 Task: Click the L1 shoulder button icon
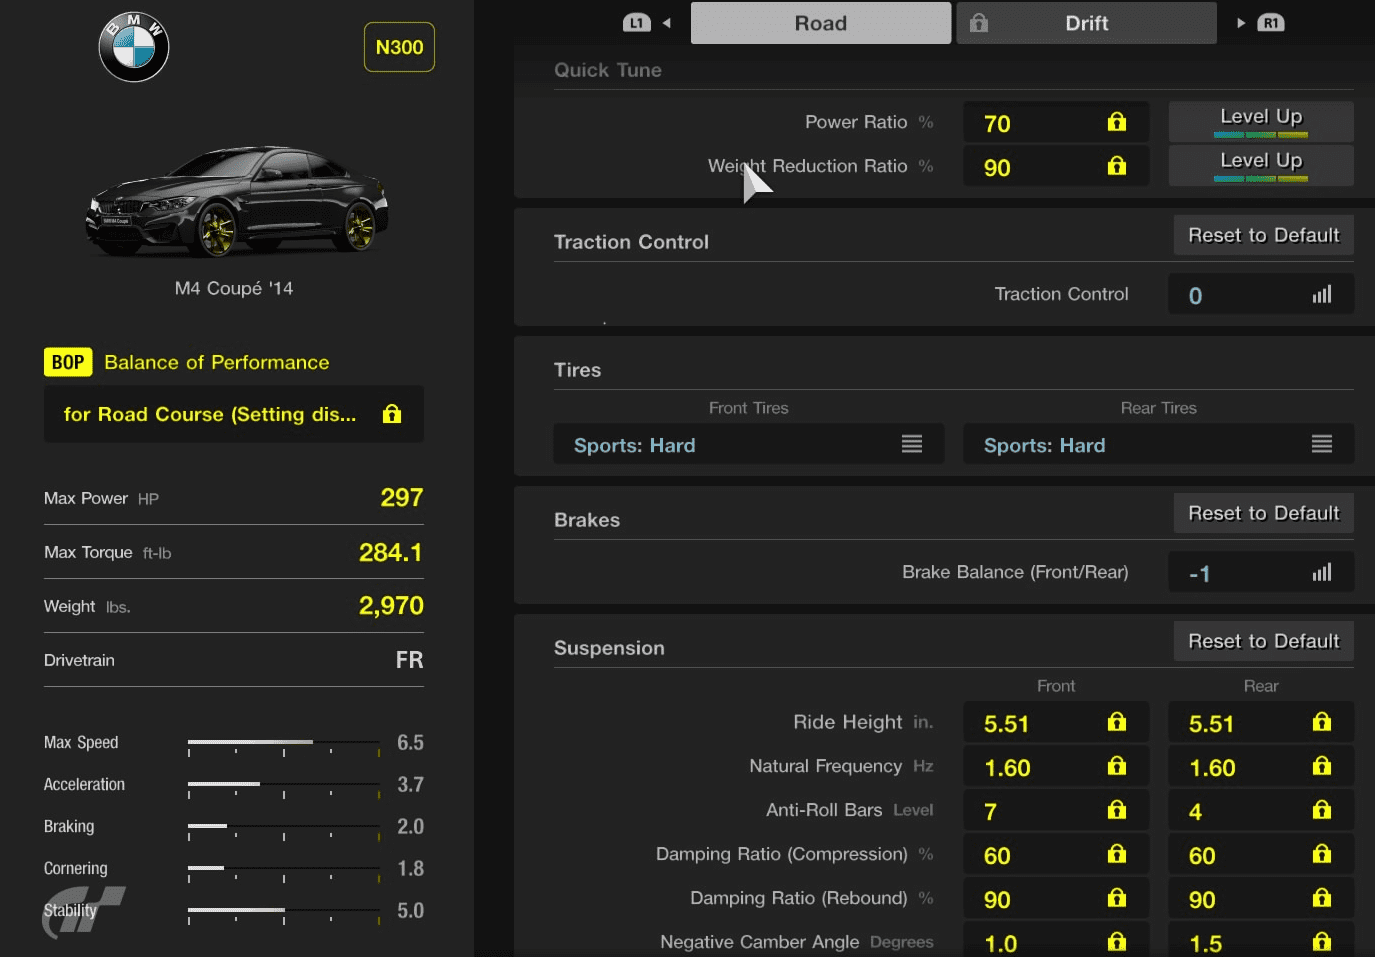[636, 23]
